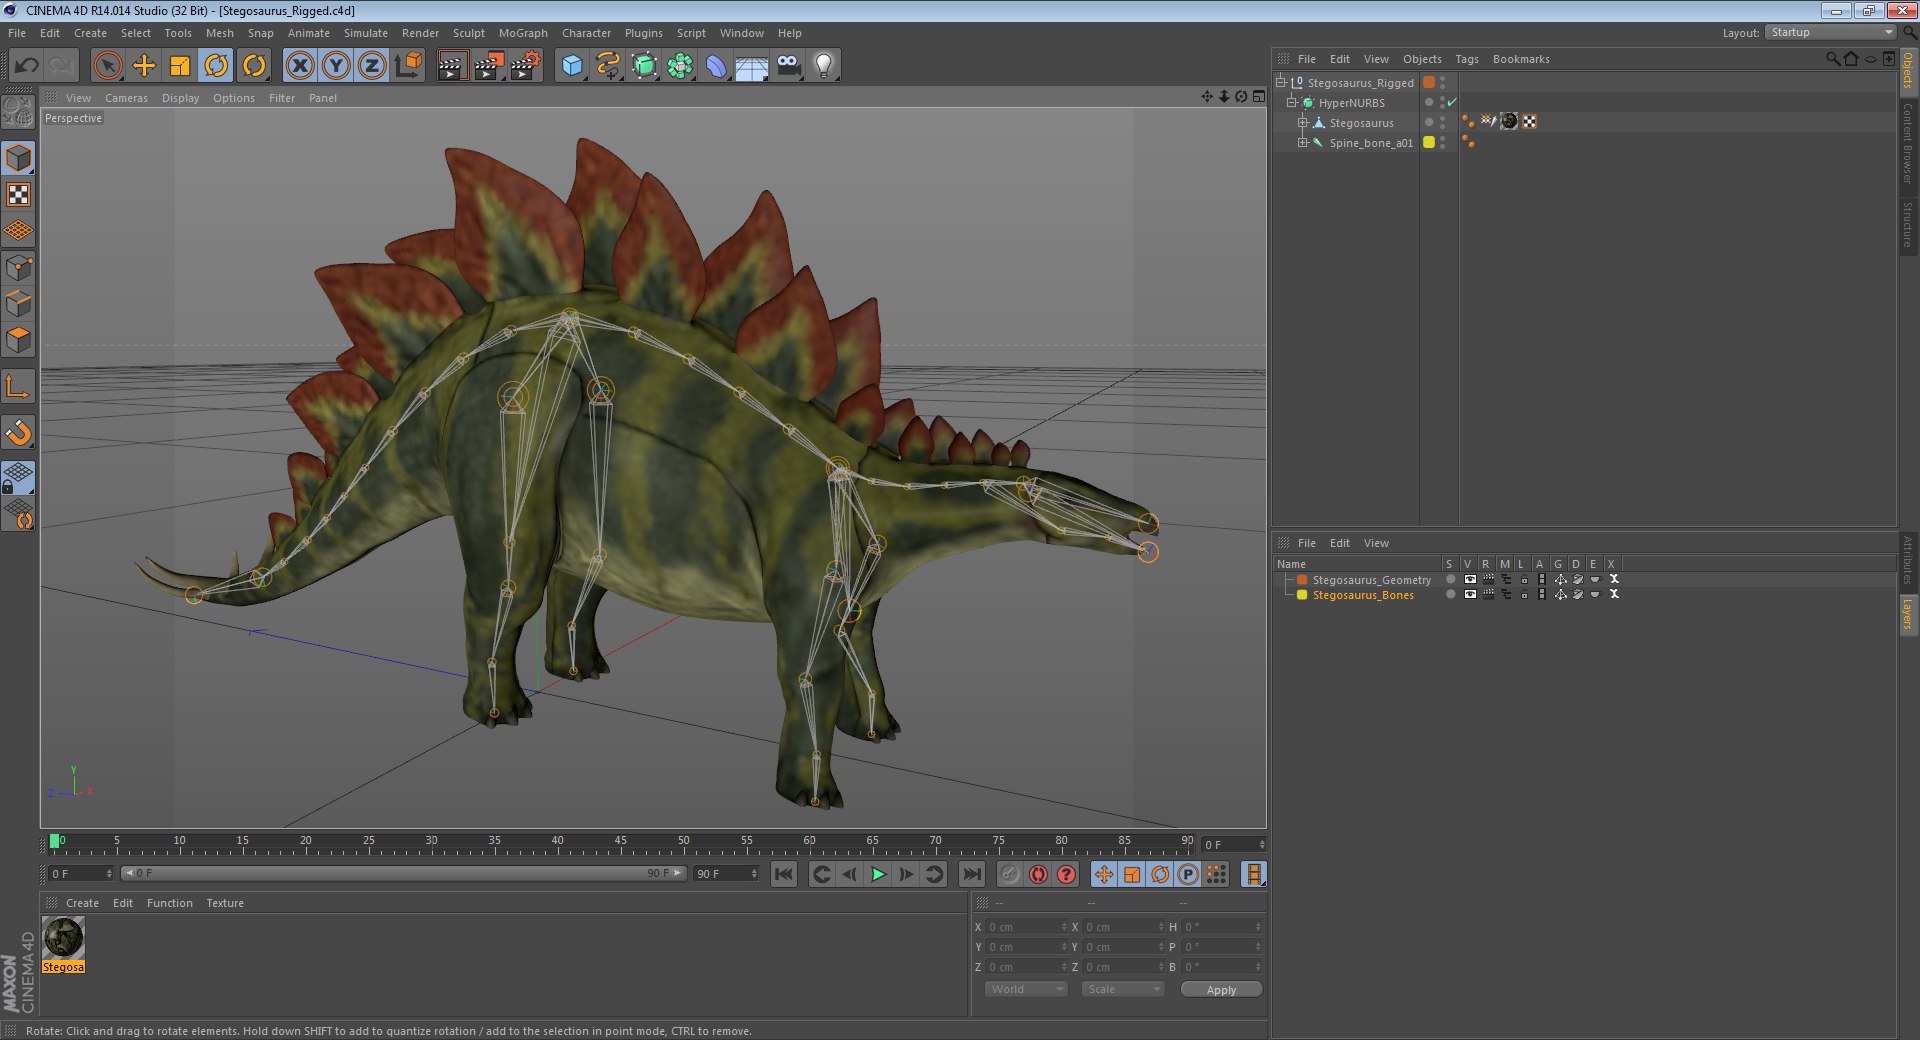Screen dimensions: 1920x1040
Task: Open the Simulate menu
Action: click(366, 33)
